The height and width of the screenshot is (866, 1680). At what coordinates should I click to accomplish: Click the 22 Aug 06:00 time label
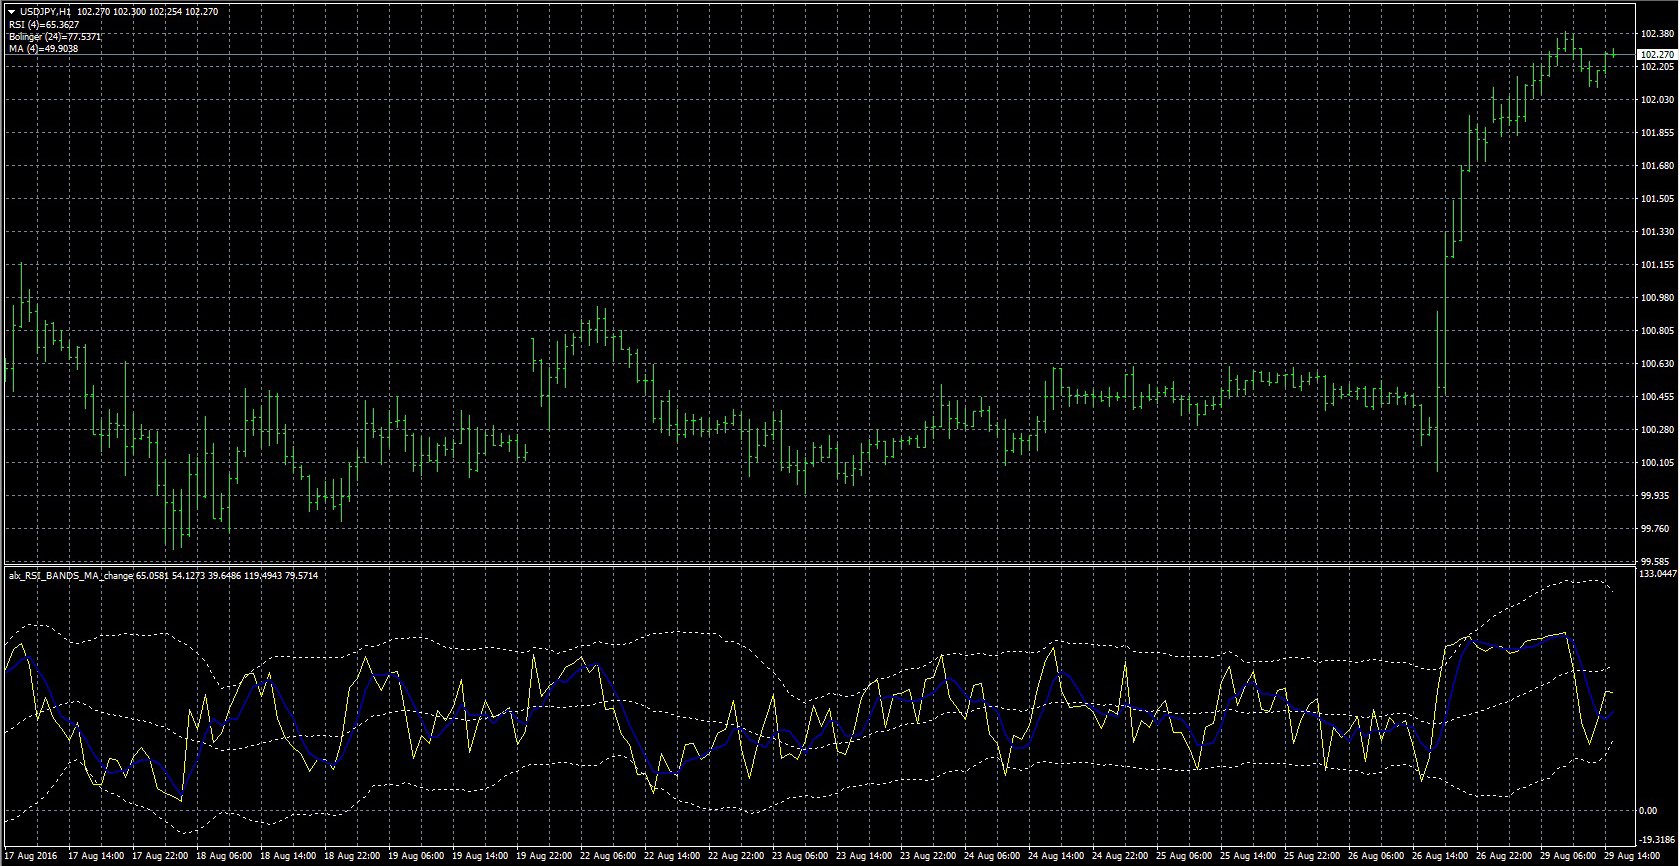610,857
